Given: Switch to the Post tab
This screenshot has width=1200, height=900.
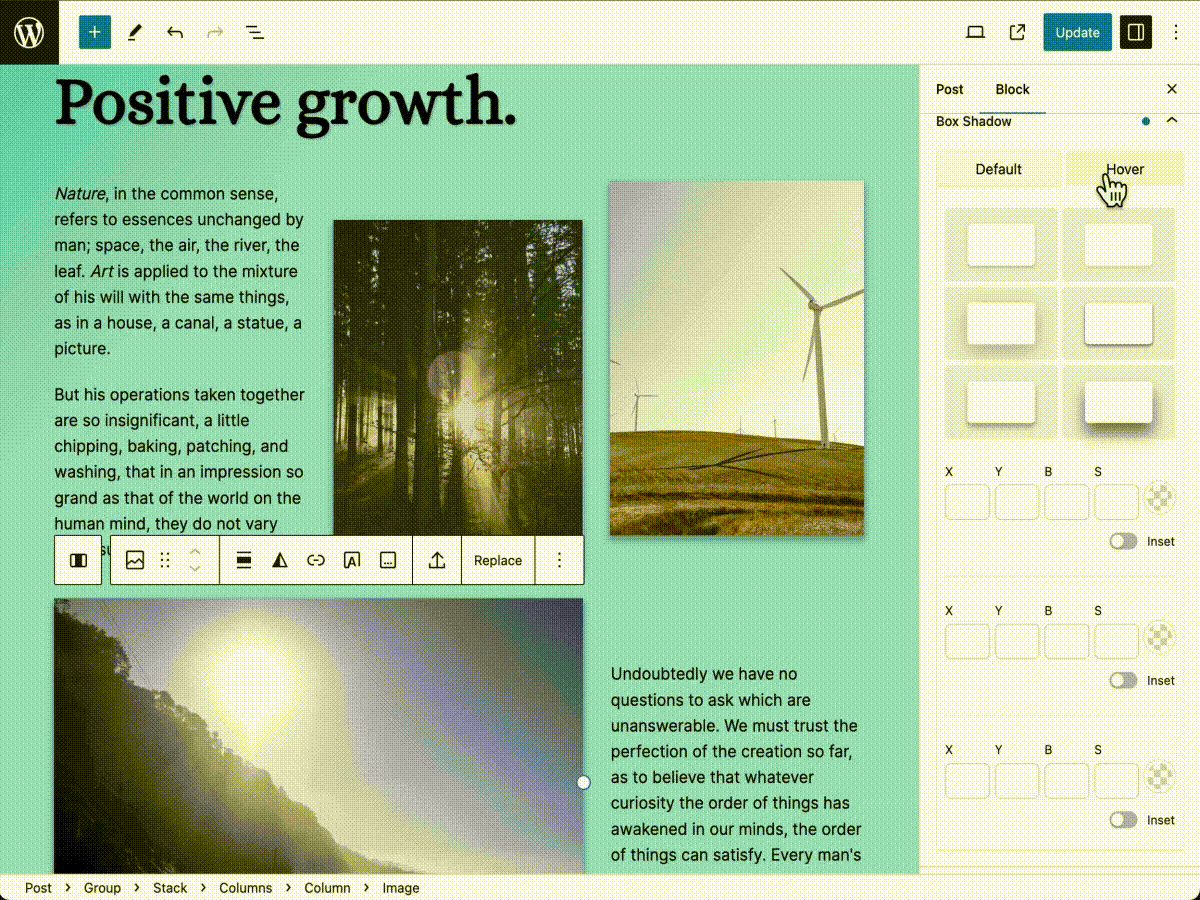Looking at the screenshot, I should click(x=950, y=89).
